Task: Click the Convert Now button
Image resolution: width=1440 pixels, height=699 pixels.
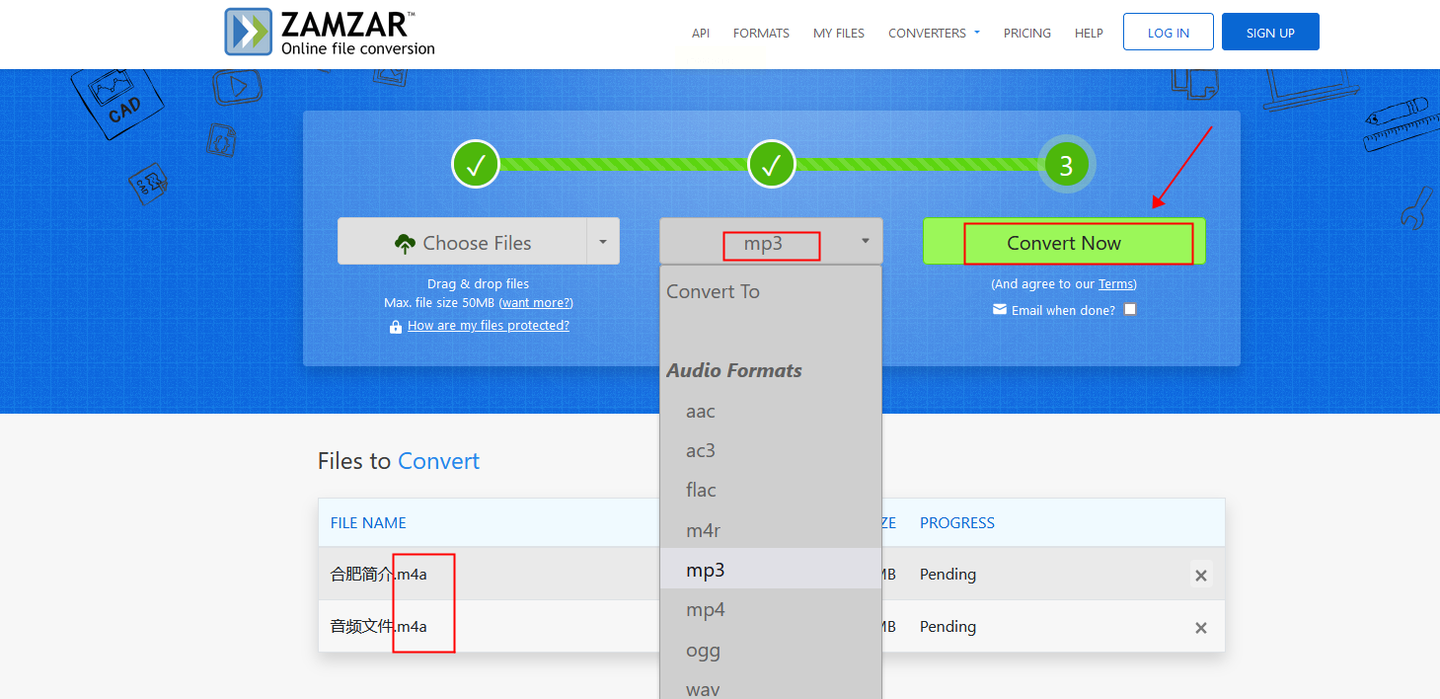Action: [1064, 242]
